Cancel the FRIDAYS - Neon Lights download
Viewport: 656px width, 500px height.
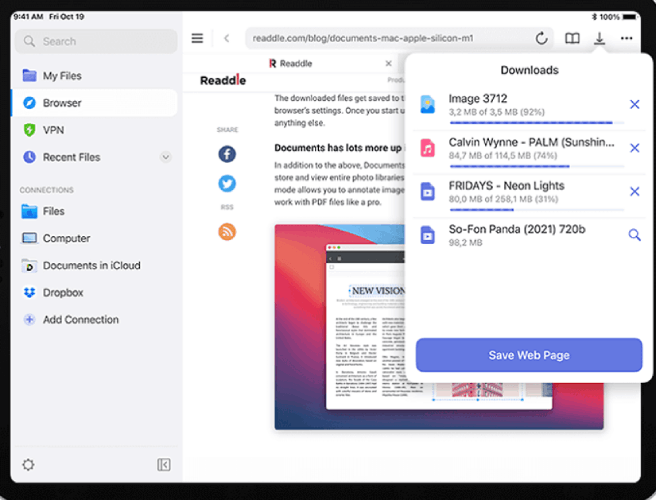pos(634,192)
